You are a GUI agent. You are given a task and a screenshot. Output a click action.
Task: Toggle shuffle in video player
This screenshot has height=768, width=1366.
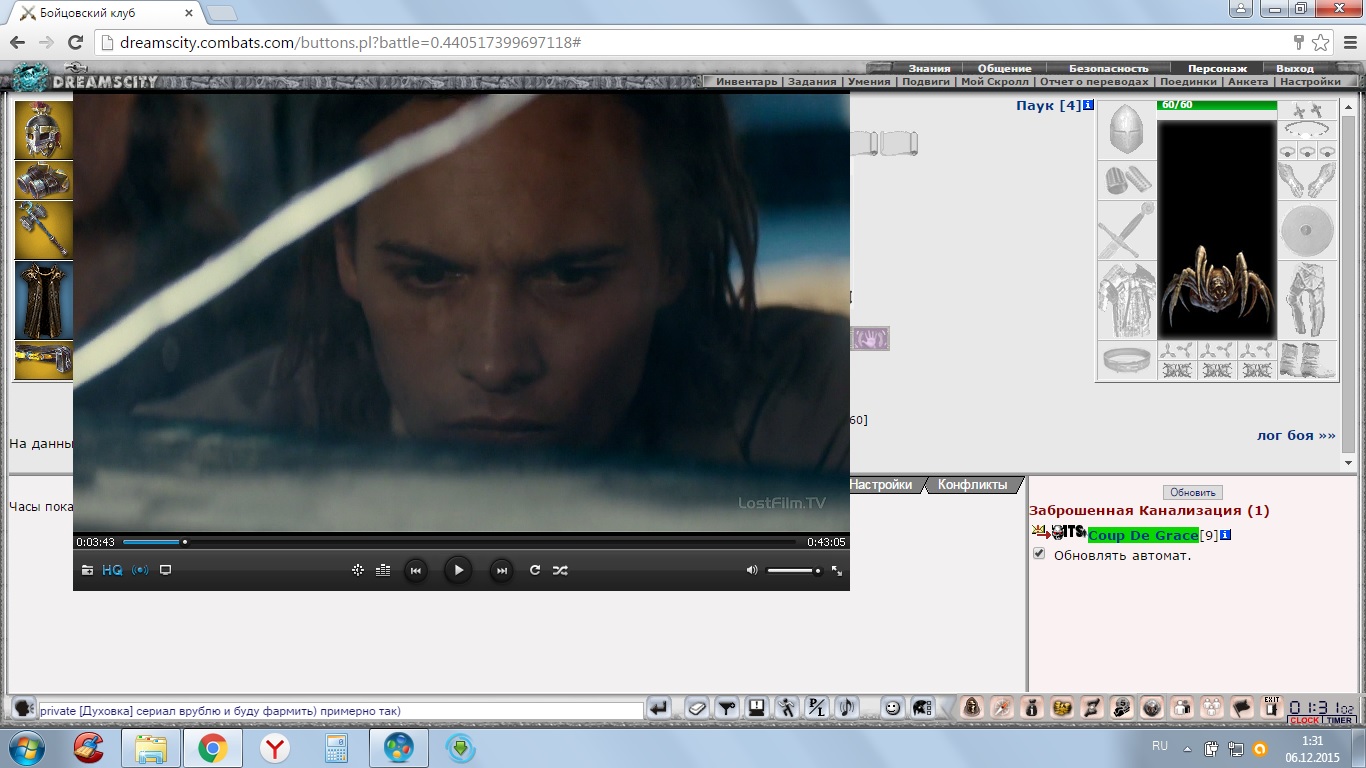pos(560,570)
